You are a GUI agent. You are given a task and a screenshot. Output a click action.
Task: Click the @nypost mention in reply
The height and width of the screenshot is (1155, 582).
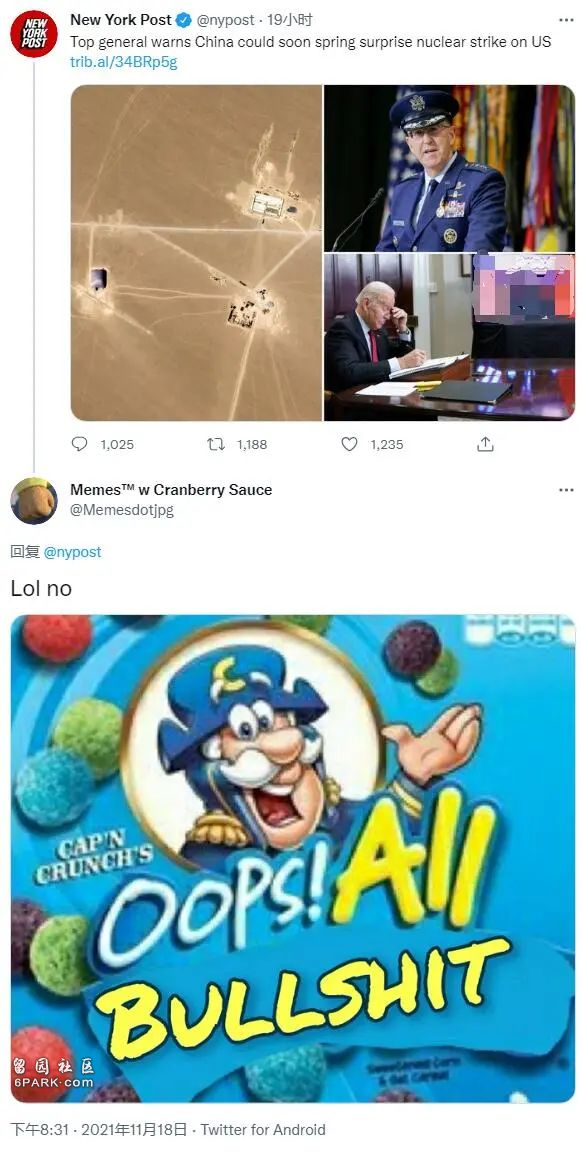73,552
